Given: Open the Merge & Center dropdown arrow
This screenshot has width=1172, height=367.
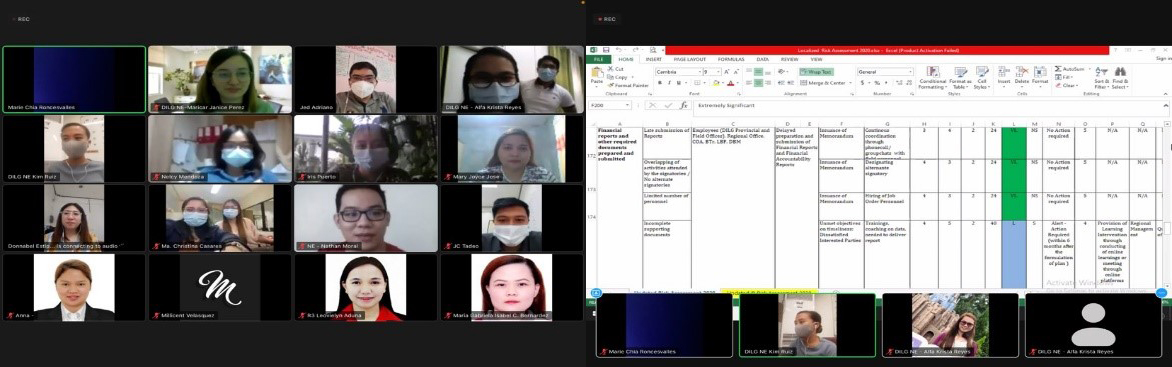Looking at the screenshot, I should (x=851, y=83).
